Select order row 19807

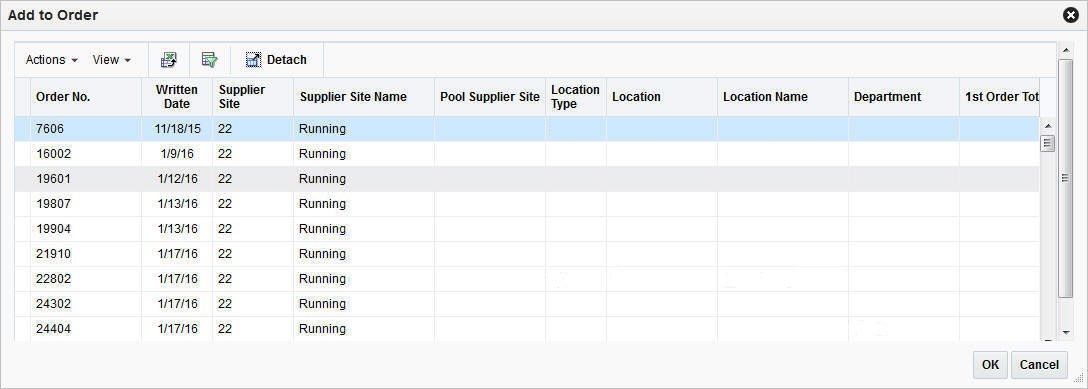pyautogui.click(x=527, y=204)
